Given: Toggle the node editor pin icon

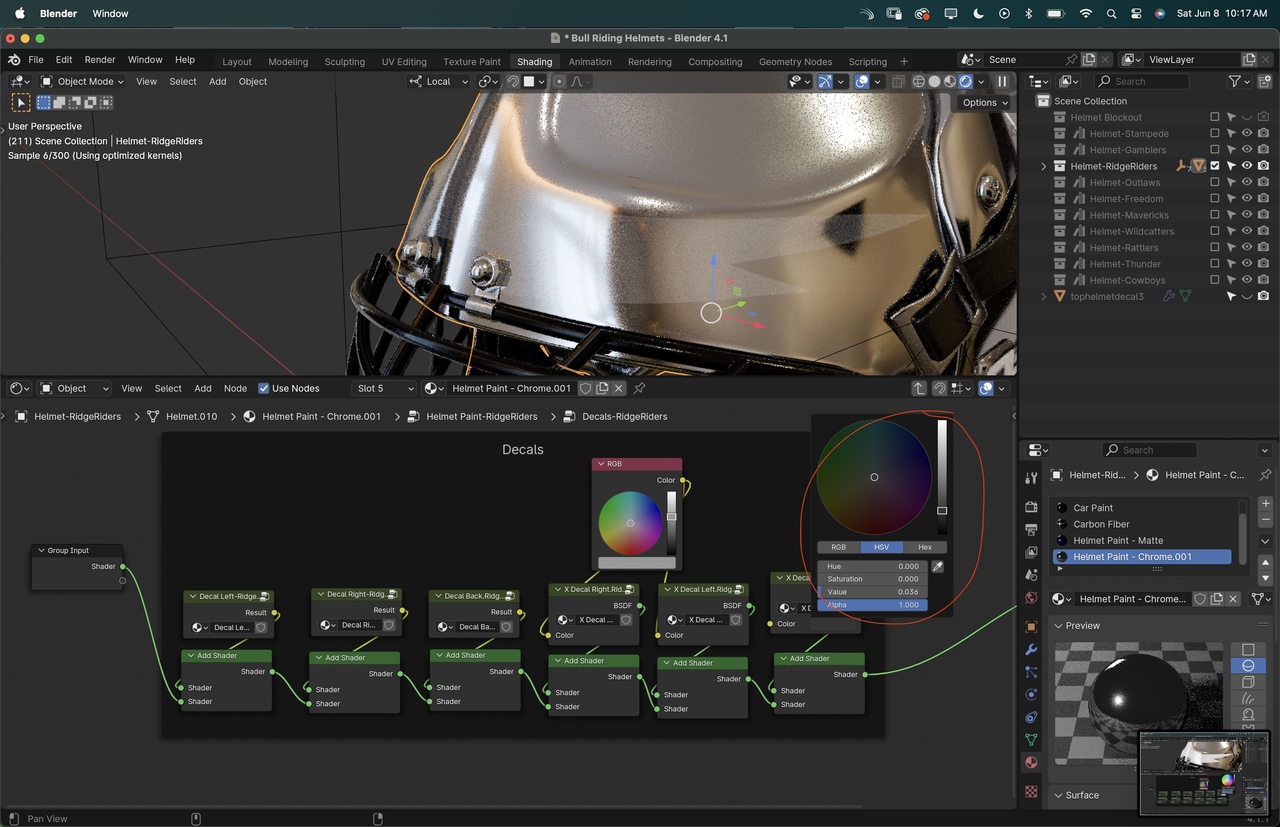Looking at the screenshot, I should coord(640,389).
